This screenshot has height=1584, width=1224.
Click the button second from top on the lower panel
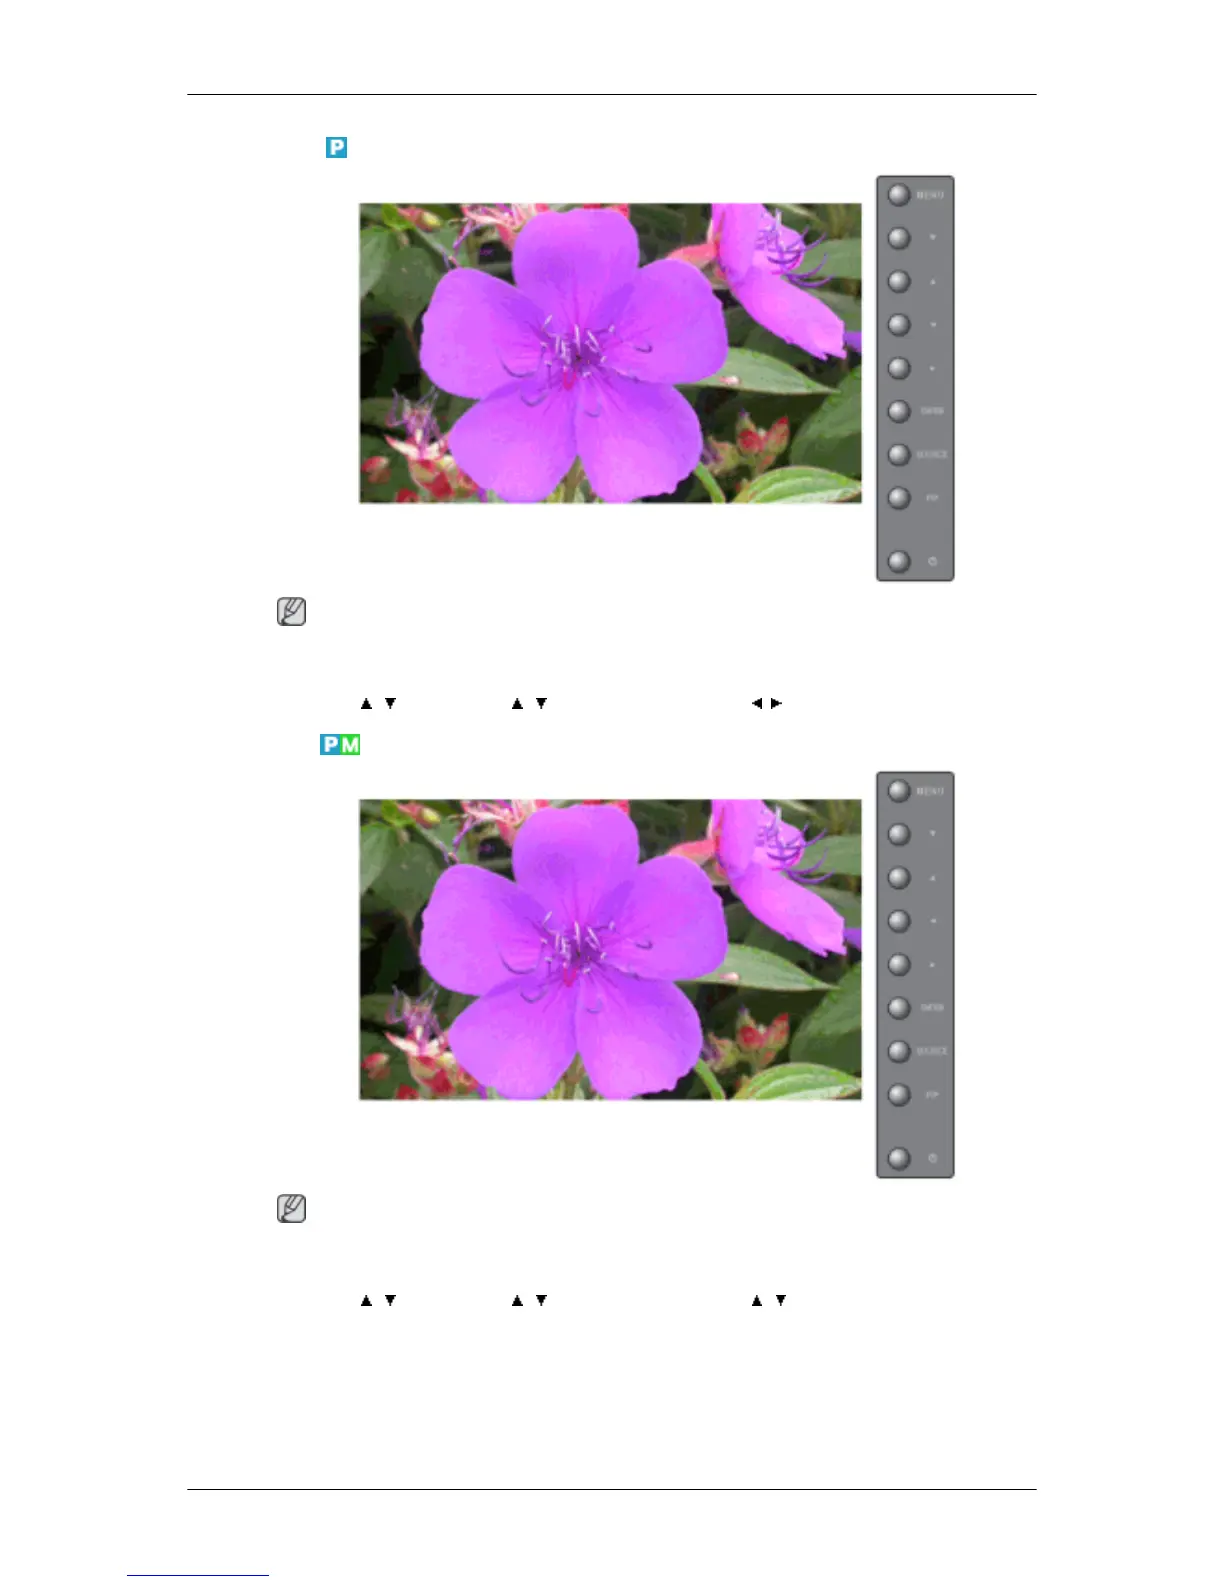tap(899, 834)
